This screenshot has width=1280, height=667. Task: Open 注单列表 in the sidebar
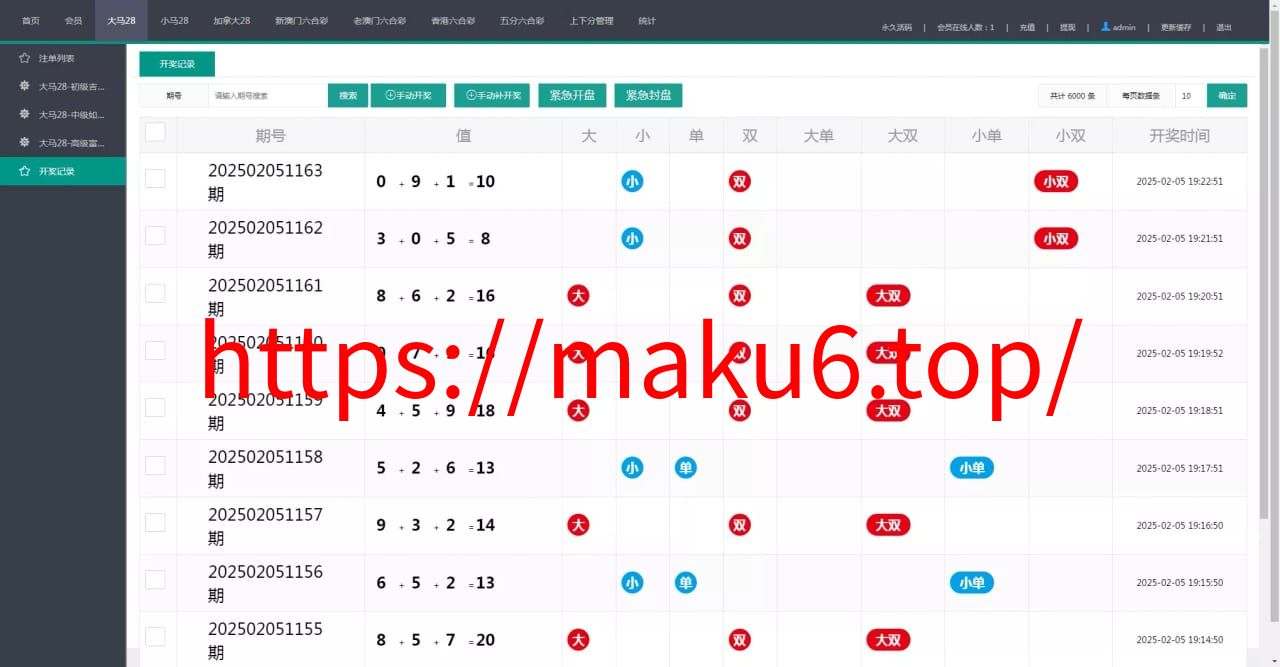(x=63, y=58)
